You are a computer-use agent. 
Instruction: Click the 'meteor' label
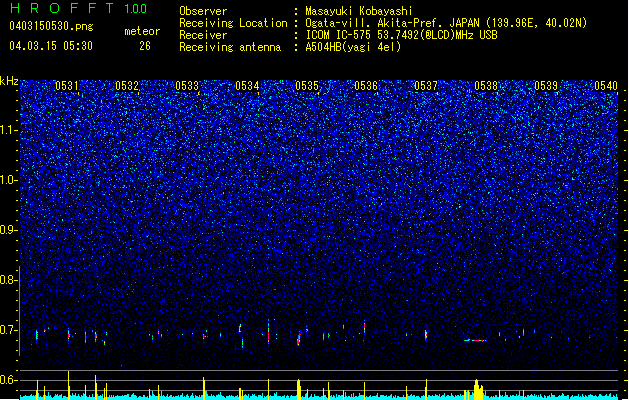142,31
